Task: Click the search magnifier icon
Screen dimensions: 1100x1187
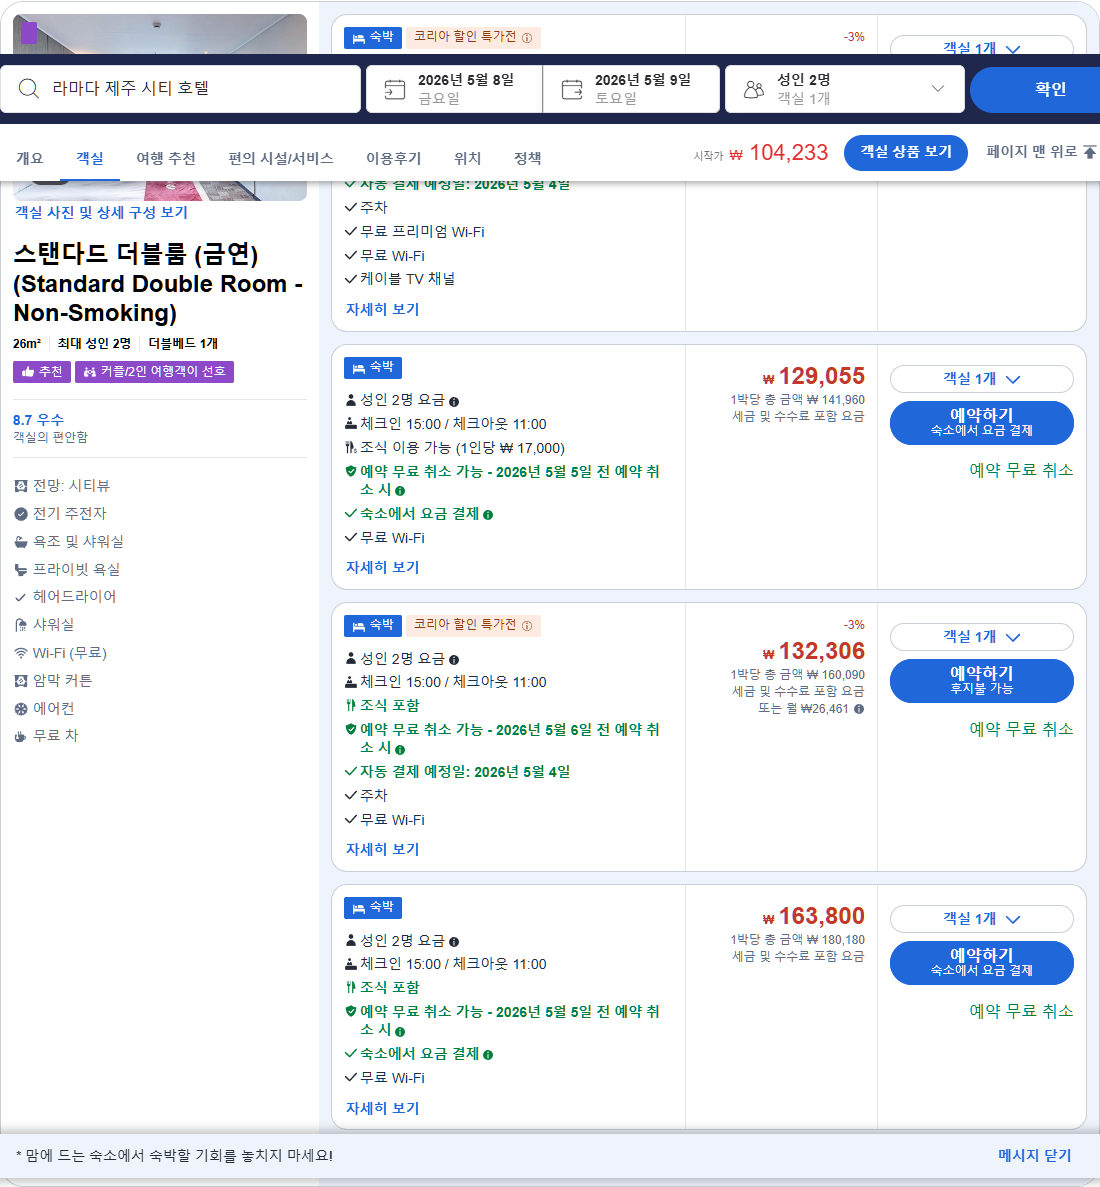Action: tap(29, 89)
